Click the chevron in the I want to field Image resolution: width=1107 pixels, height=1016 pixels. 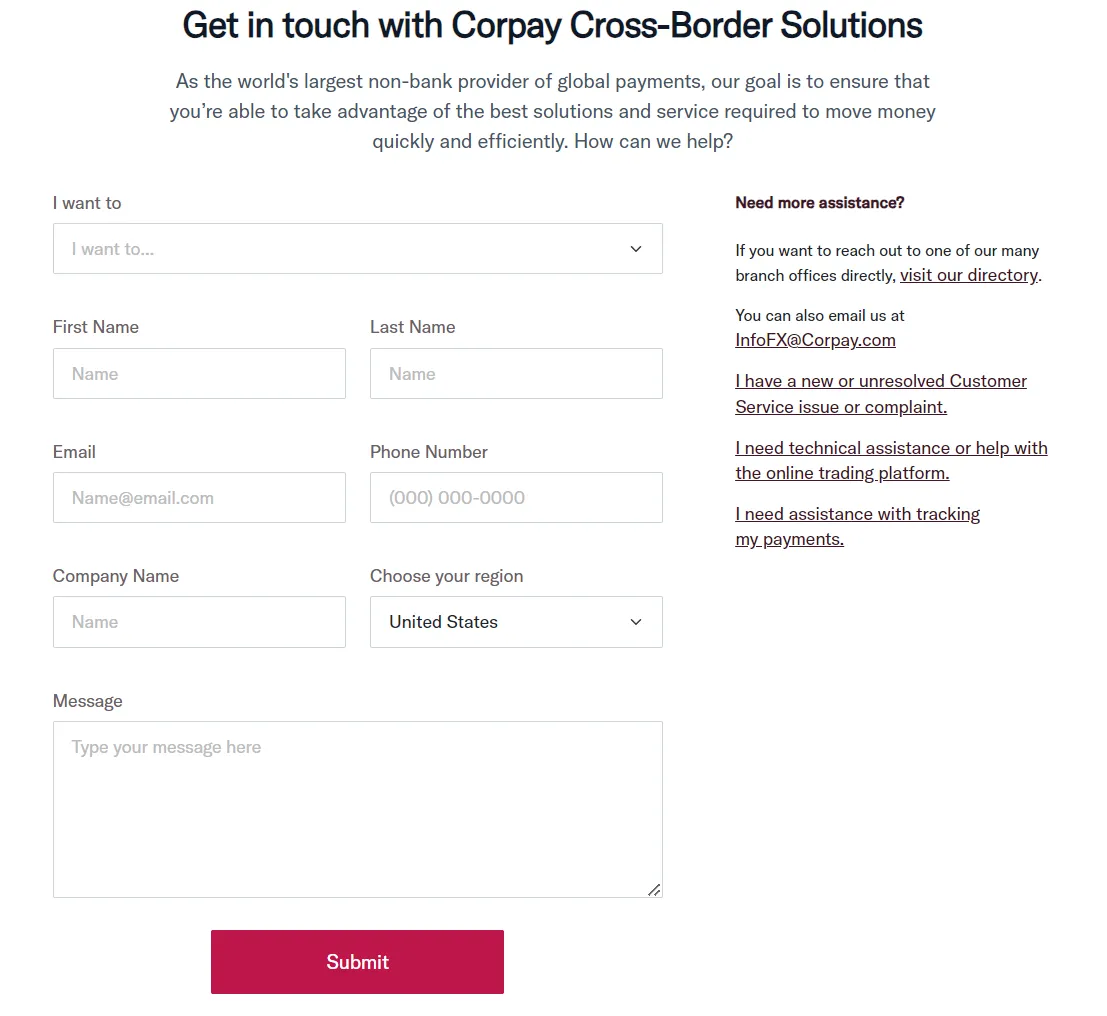(x=635, y=249)
